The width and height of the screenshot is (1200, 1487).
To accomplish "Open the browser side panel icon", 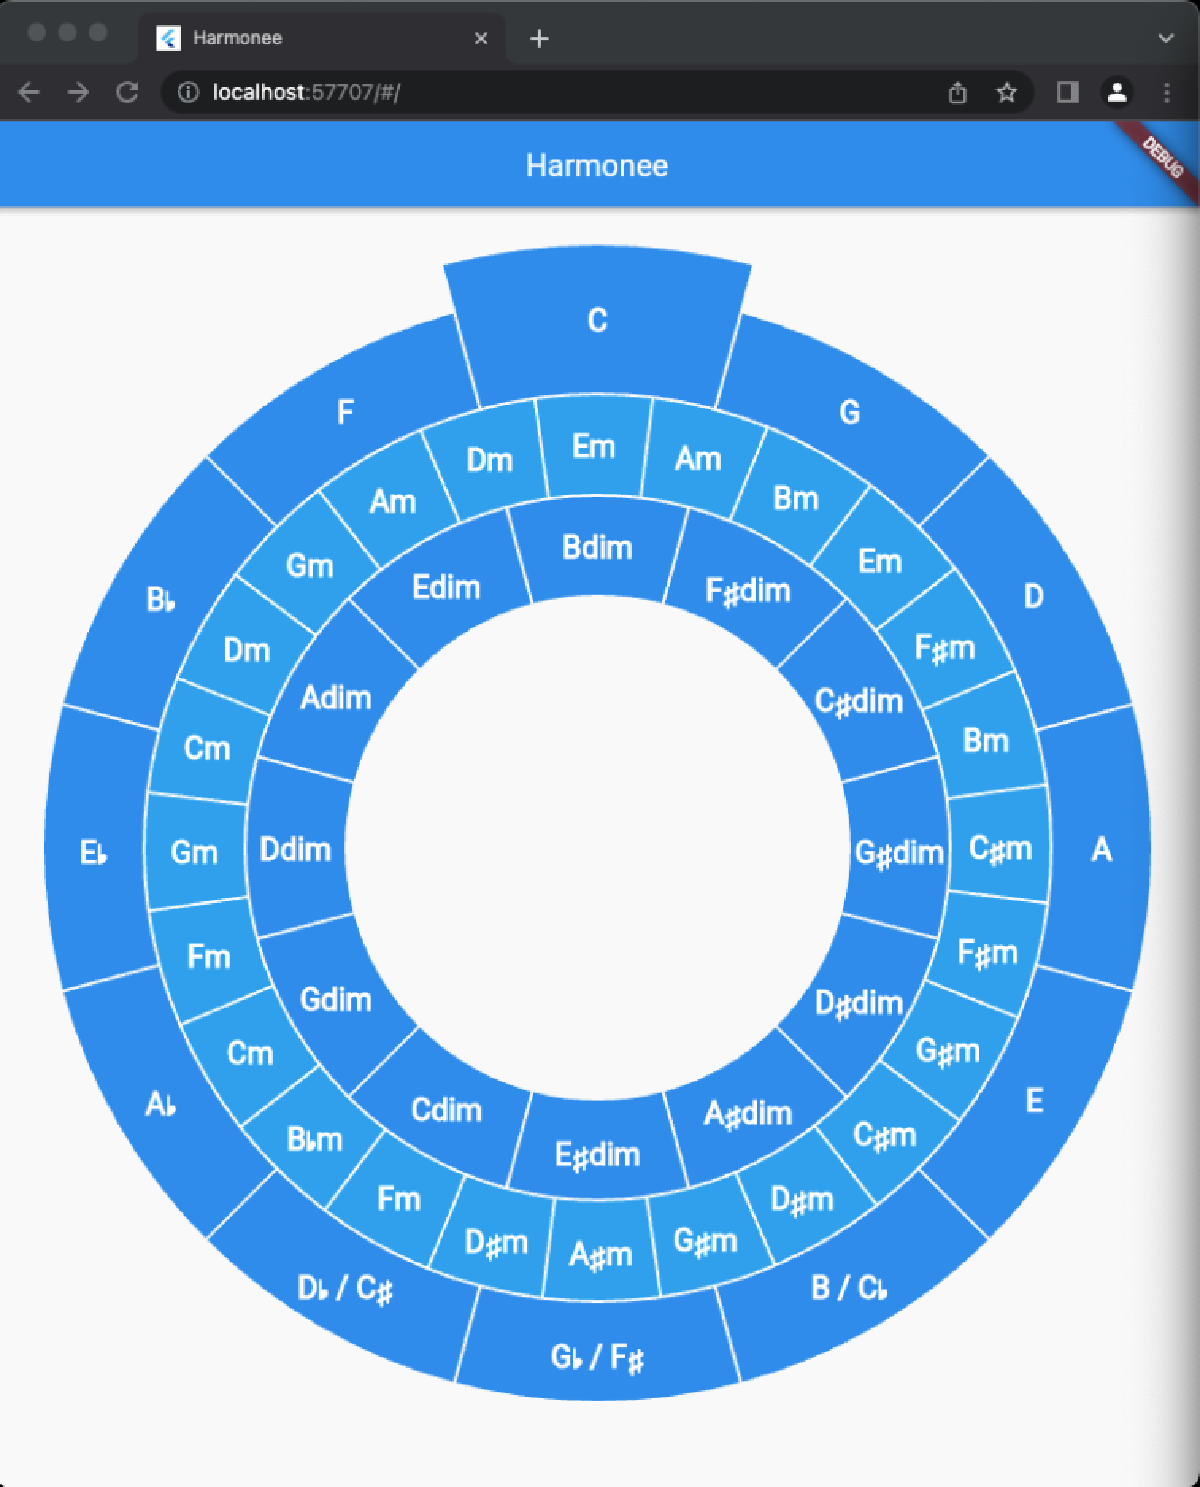I will (1067, 93).
